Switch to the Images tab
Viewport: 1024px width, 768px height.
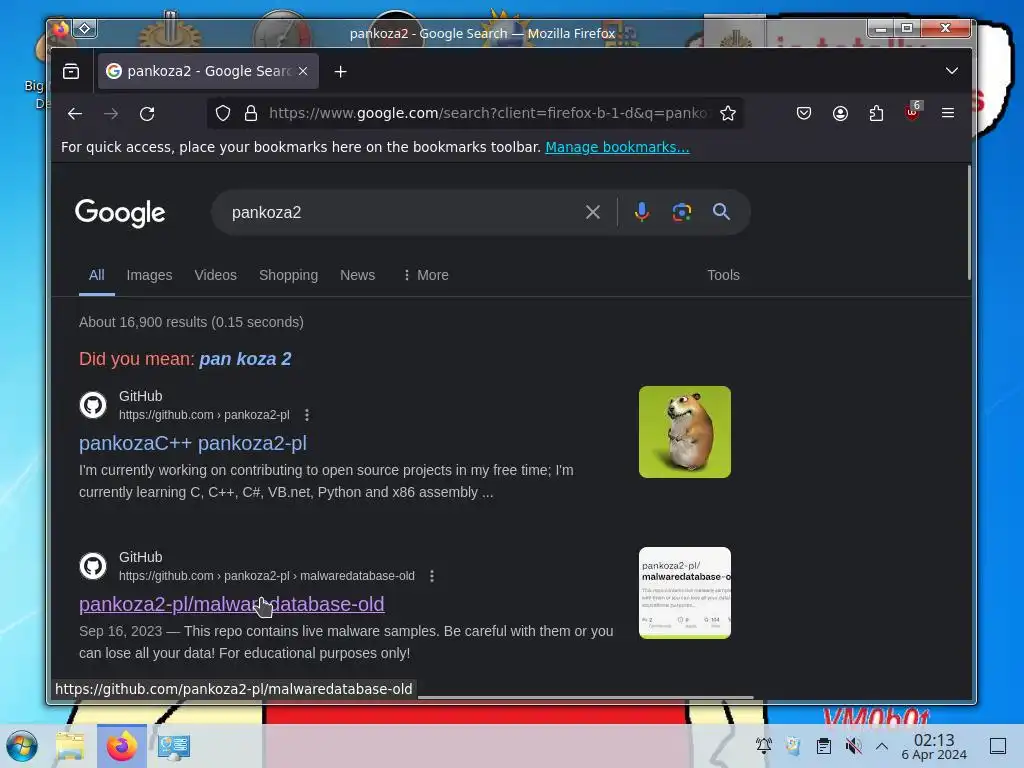pos(150,275)
